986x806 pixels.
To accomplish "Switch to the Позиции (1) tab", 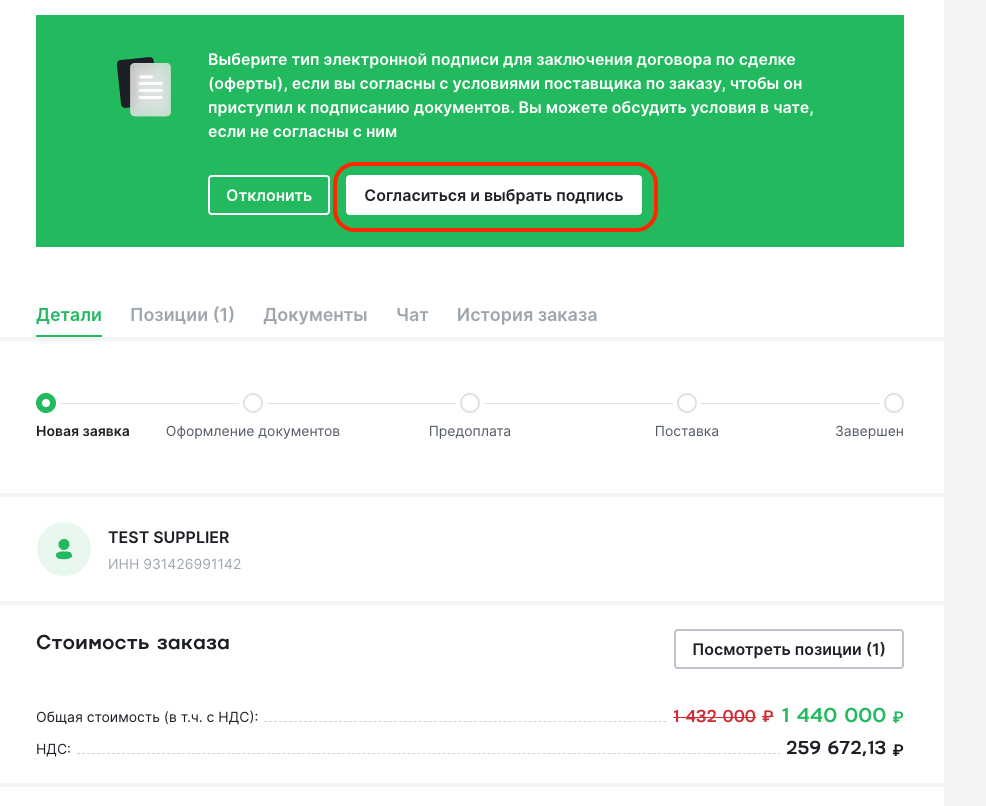I will click(x=182, y=314).
